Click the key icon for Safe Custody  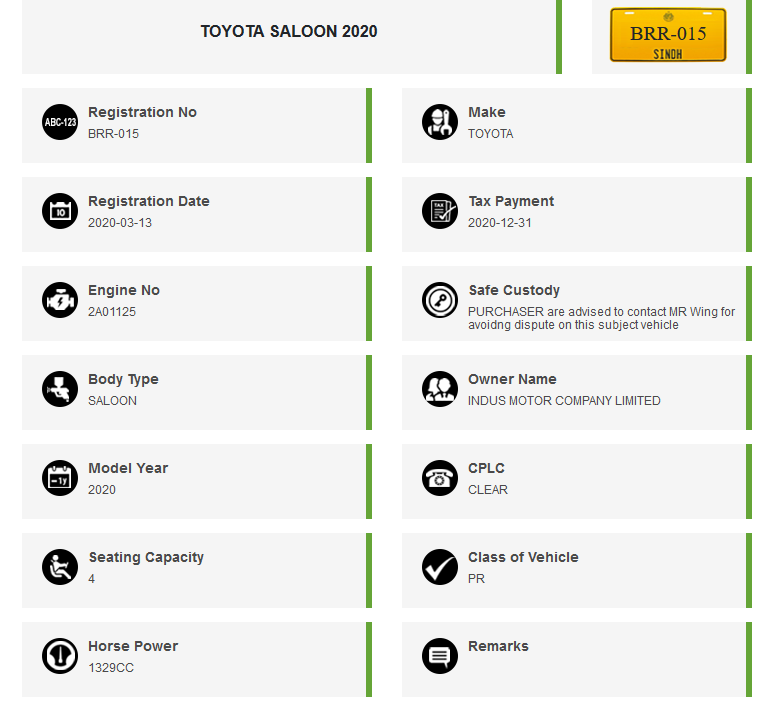tap(440, 300)
